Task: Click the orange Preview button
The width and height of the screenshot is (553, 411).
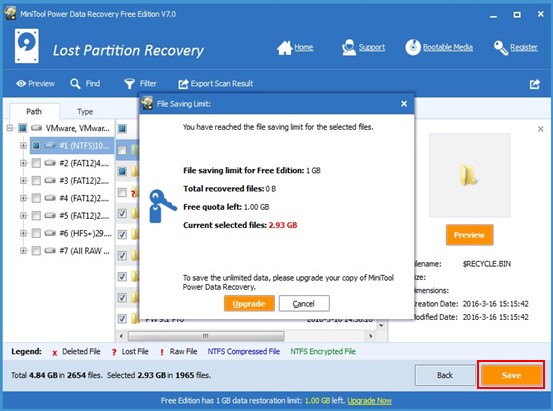Action: (469, 235)
